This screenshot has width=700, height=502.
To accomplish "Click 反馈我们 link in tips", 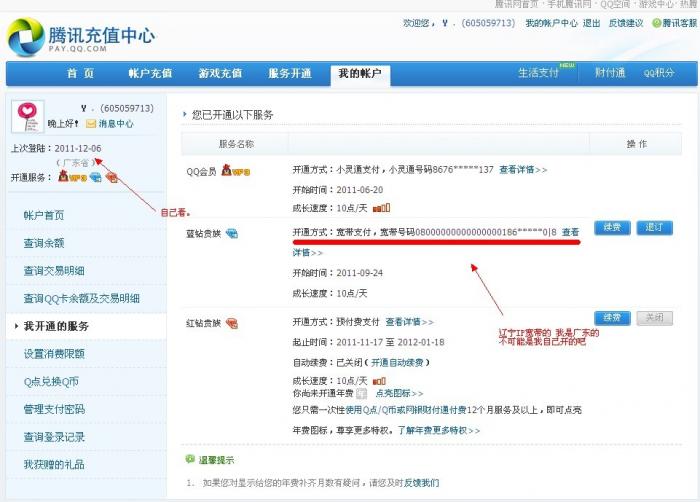I will (421, 483).
